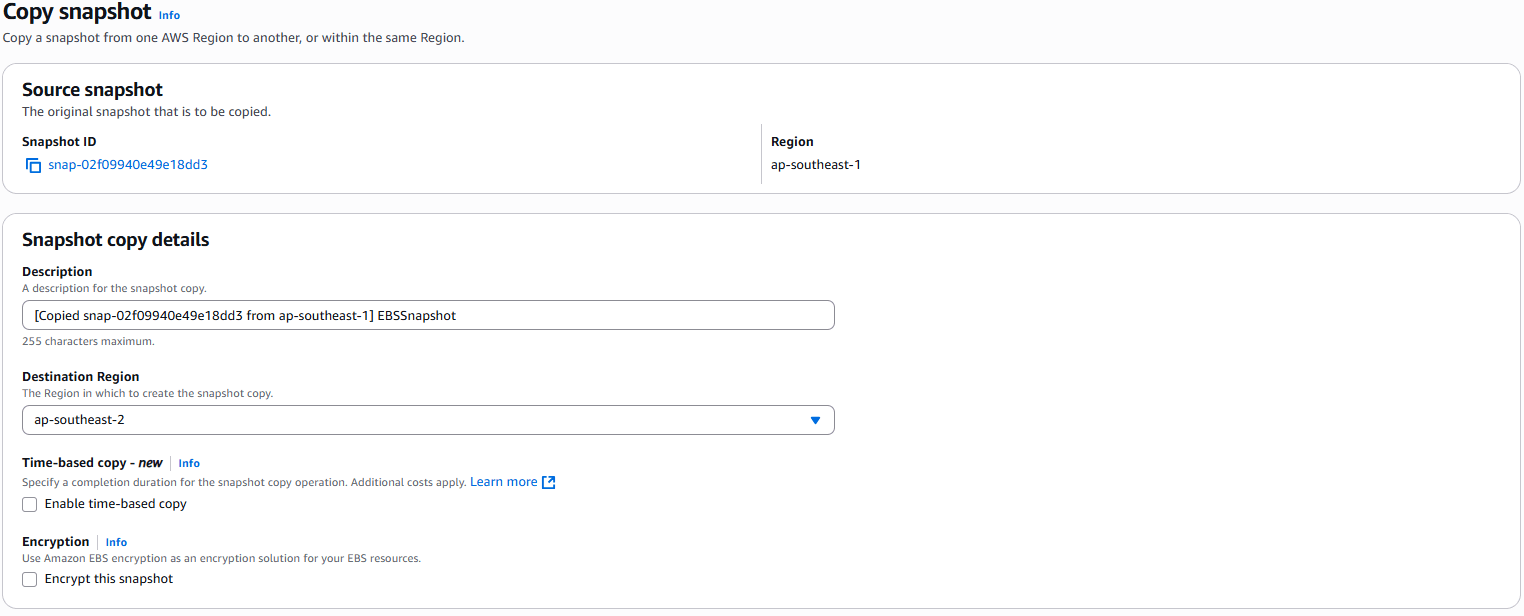Click the source Region value ap-southeast-1

click(x=816, y=164)
